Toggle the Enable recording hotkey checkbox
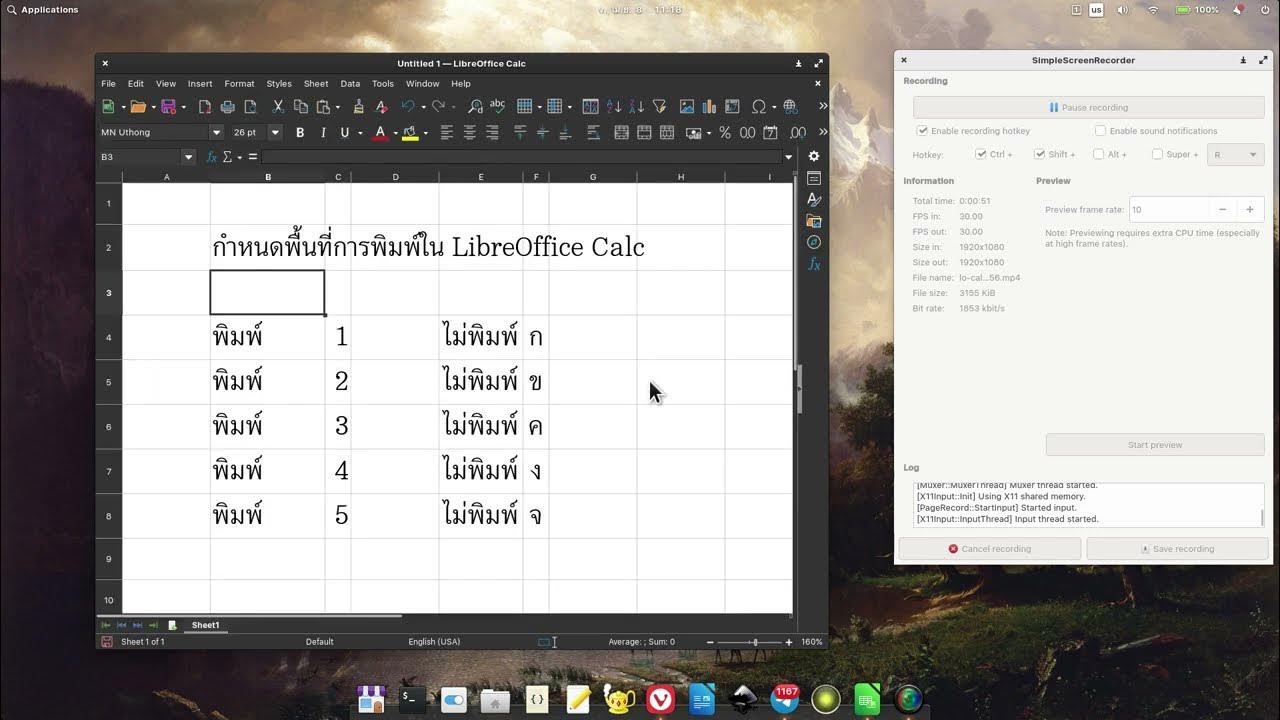The width and height of the screenshot is (1280, 720). [922, 131]
